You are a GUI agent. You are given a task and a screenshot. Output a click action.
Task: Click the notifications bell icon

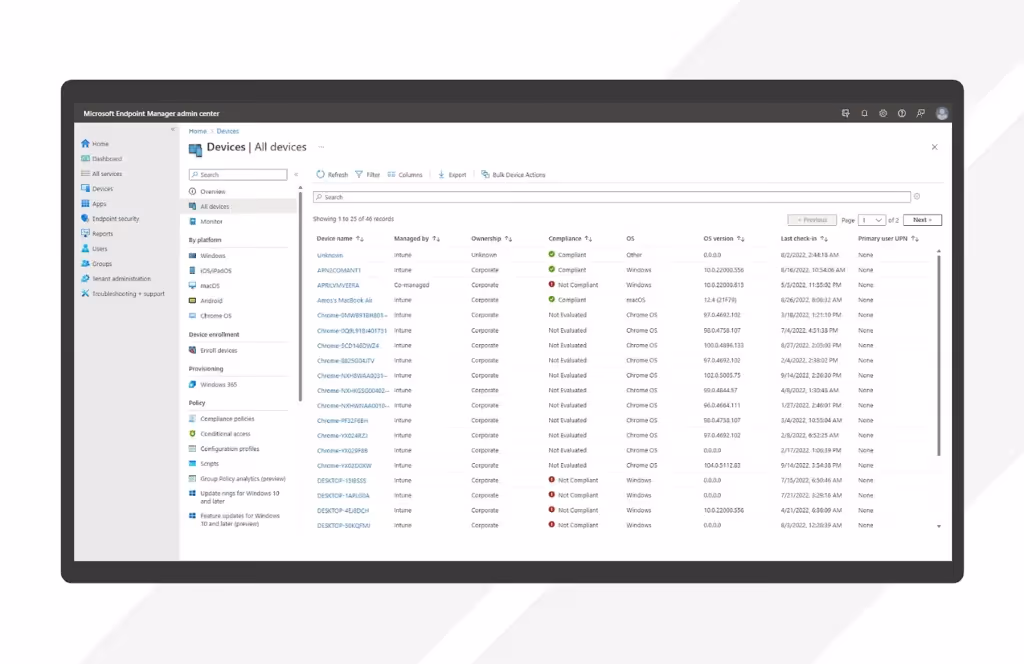click(x=864, y=113)
